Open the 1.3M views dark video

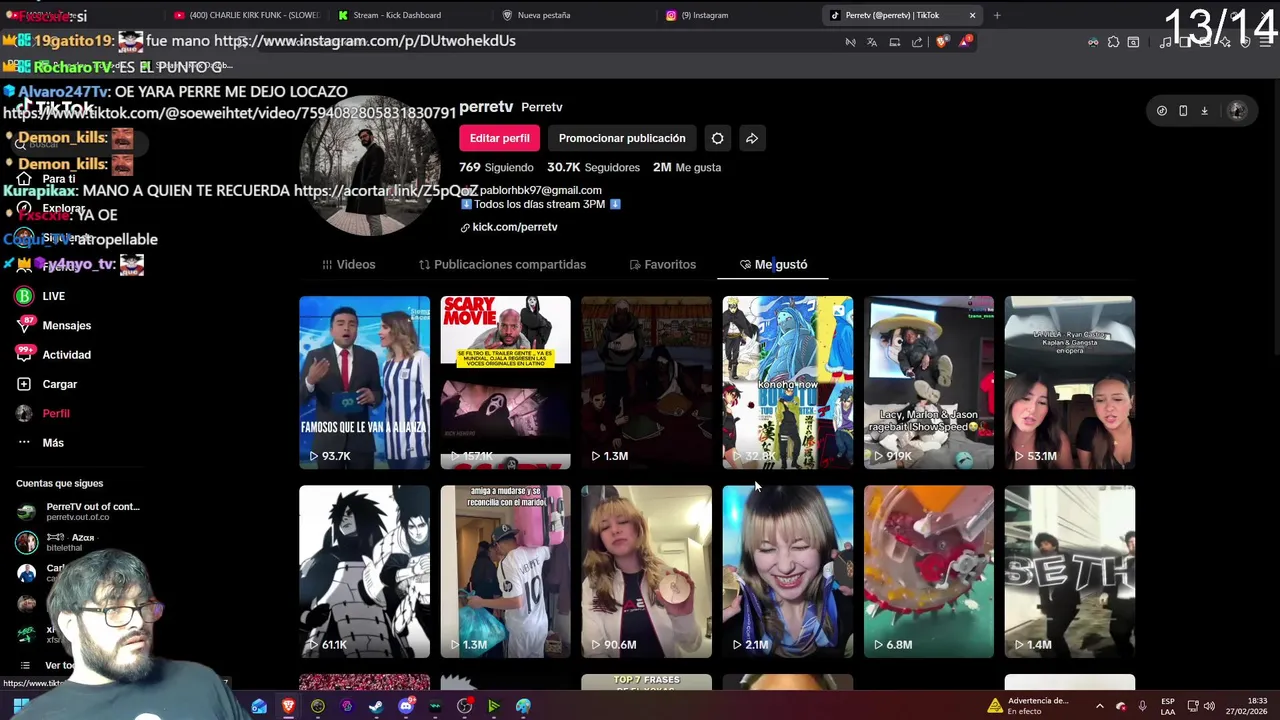(x=646, y=382)
